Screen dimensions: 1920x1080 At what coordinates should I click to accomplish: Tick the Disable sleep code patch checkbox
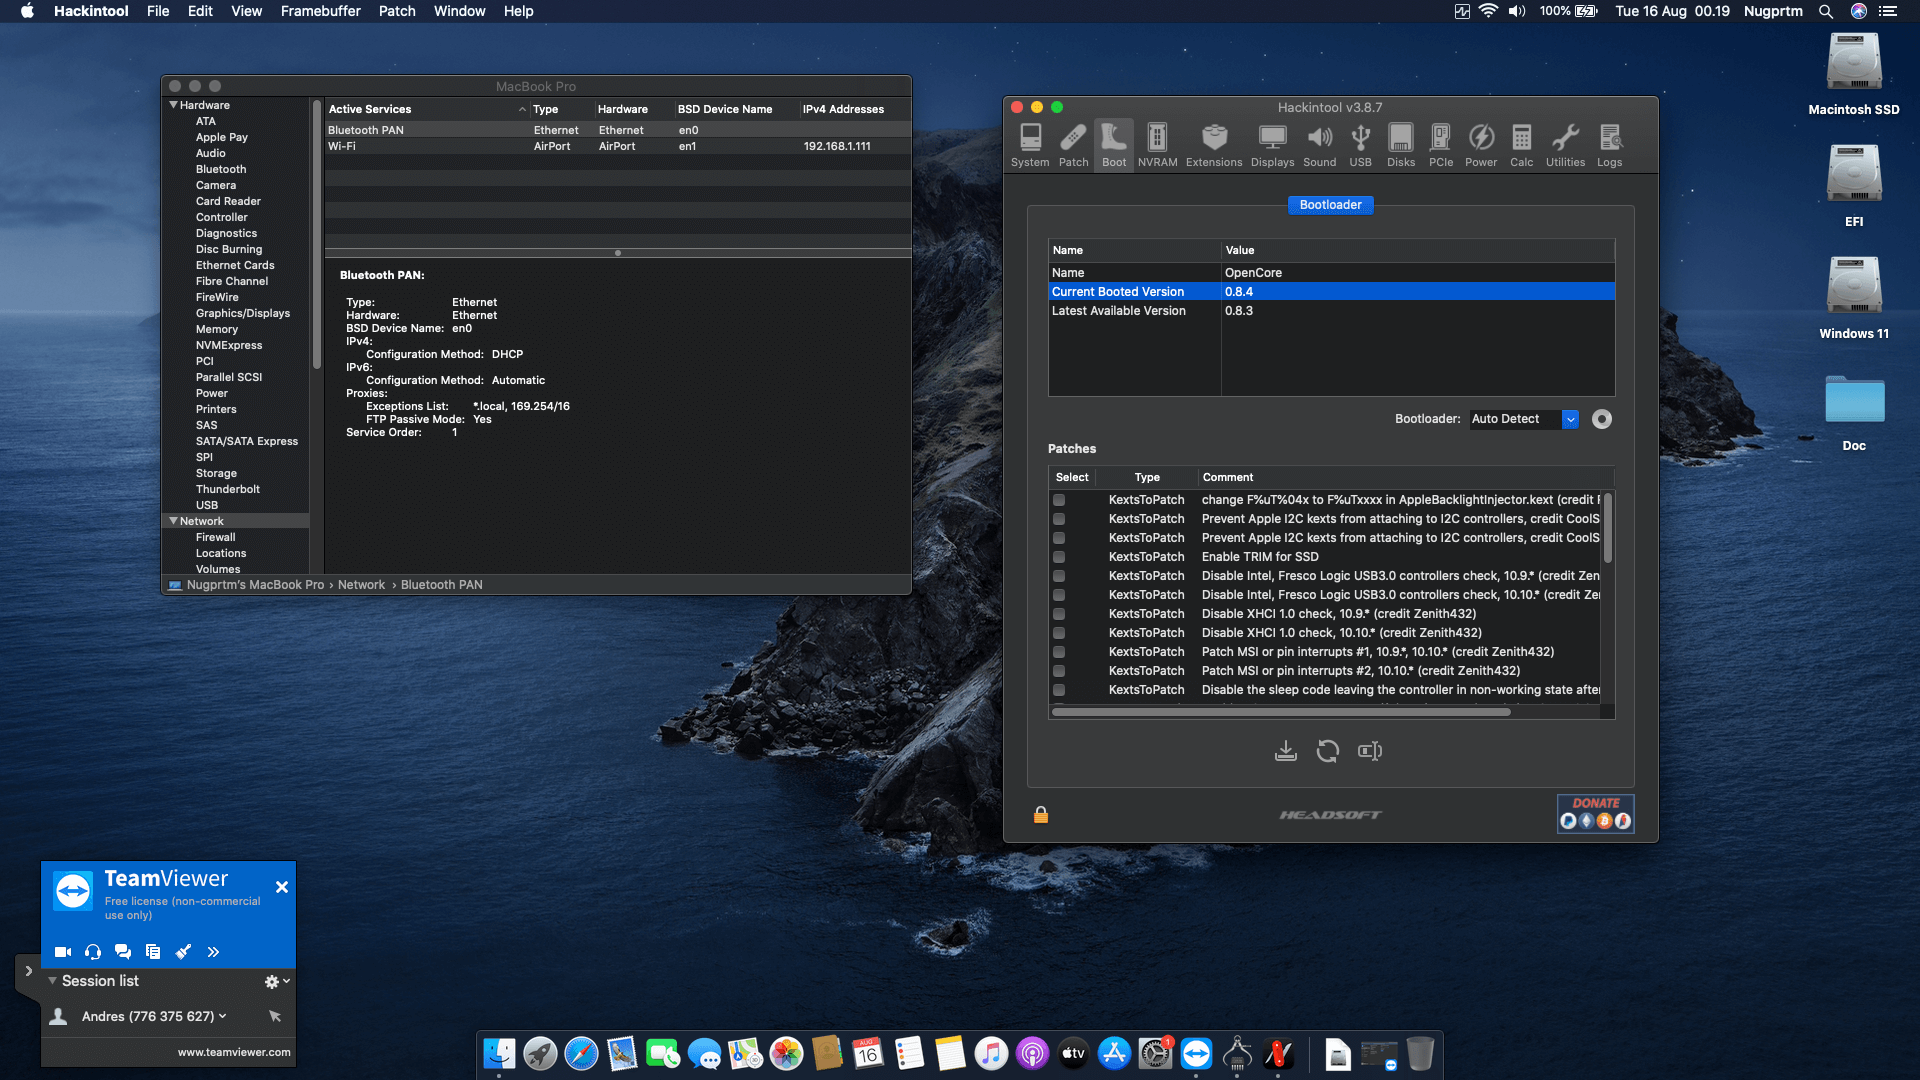coord(1059,690)
